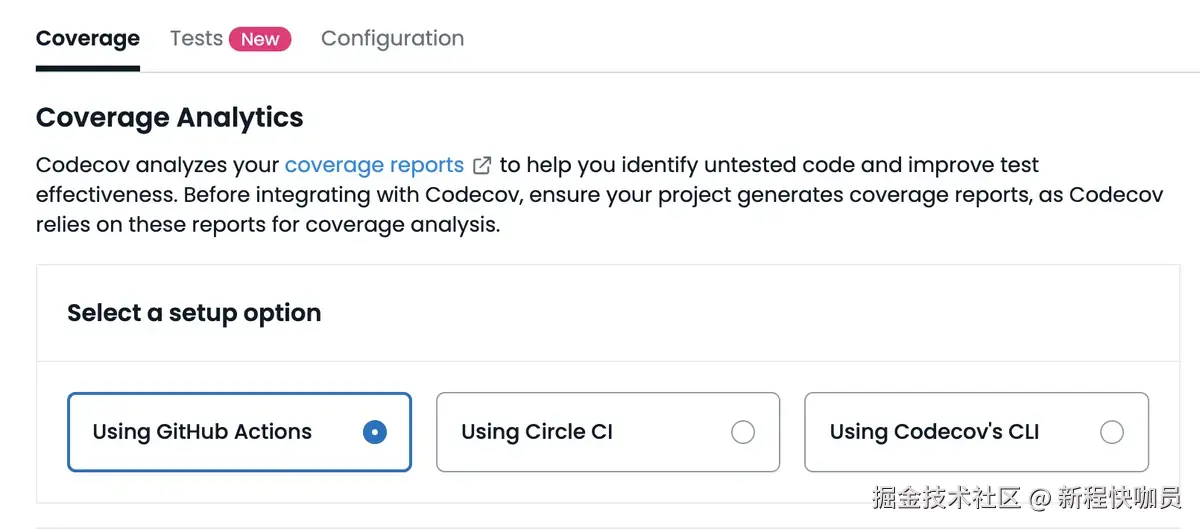Viewport: 1200px width, 529px height.
Task: Click the text 'effectiveness. Before integrating with Codecov'
Action: click(280, 195)
